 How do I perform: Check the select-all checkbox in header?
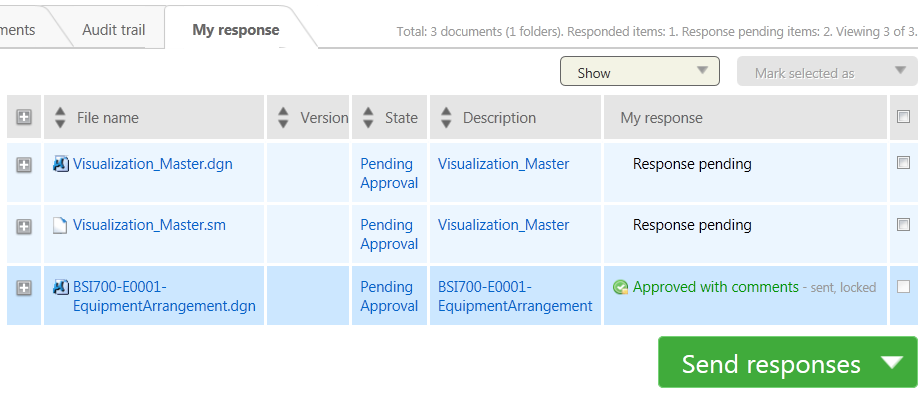903,117
